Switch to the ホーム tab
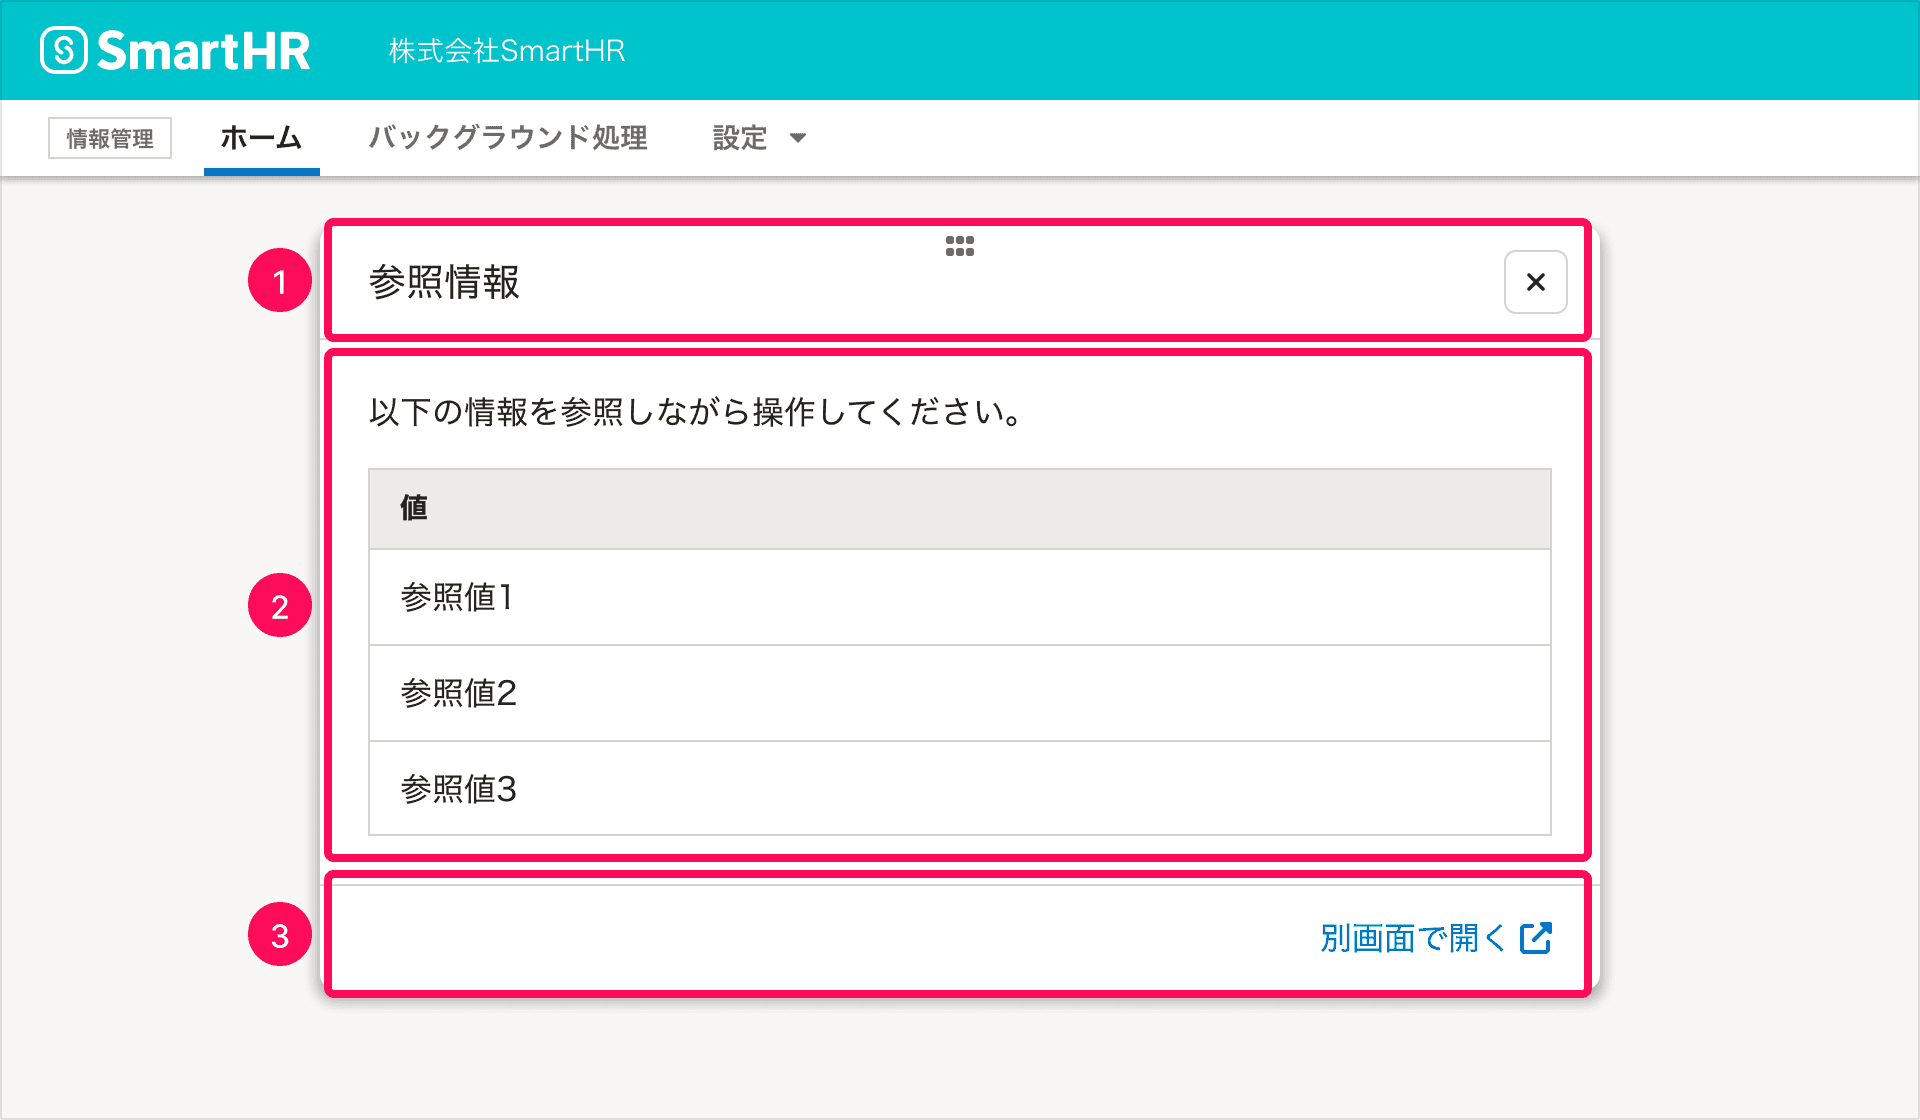Viewport: 1920px width, 1120px height. pyautogui.click(x=261, y=138)
